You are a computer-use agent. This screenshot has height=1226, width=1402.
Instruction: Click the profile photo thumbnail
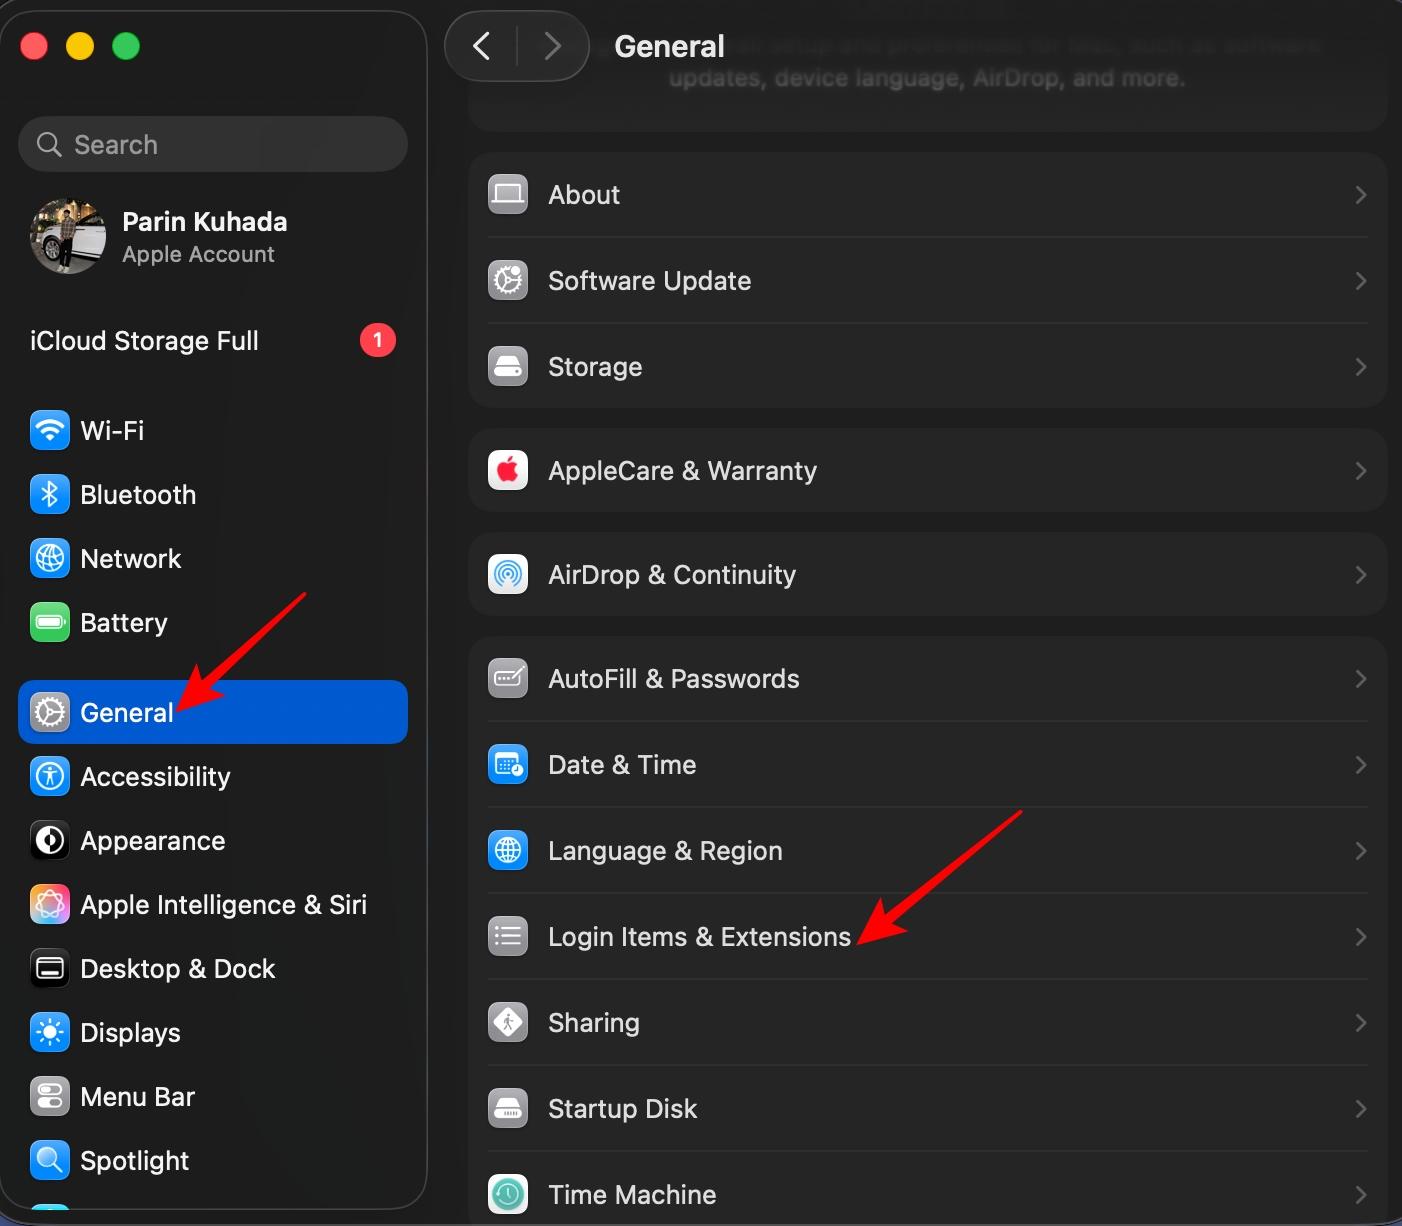pyautogui.click(x=68, y=237)
